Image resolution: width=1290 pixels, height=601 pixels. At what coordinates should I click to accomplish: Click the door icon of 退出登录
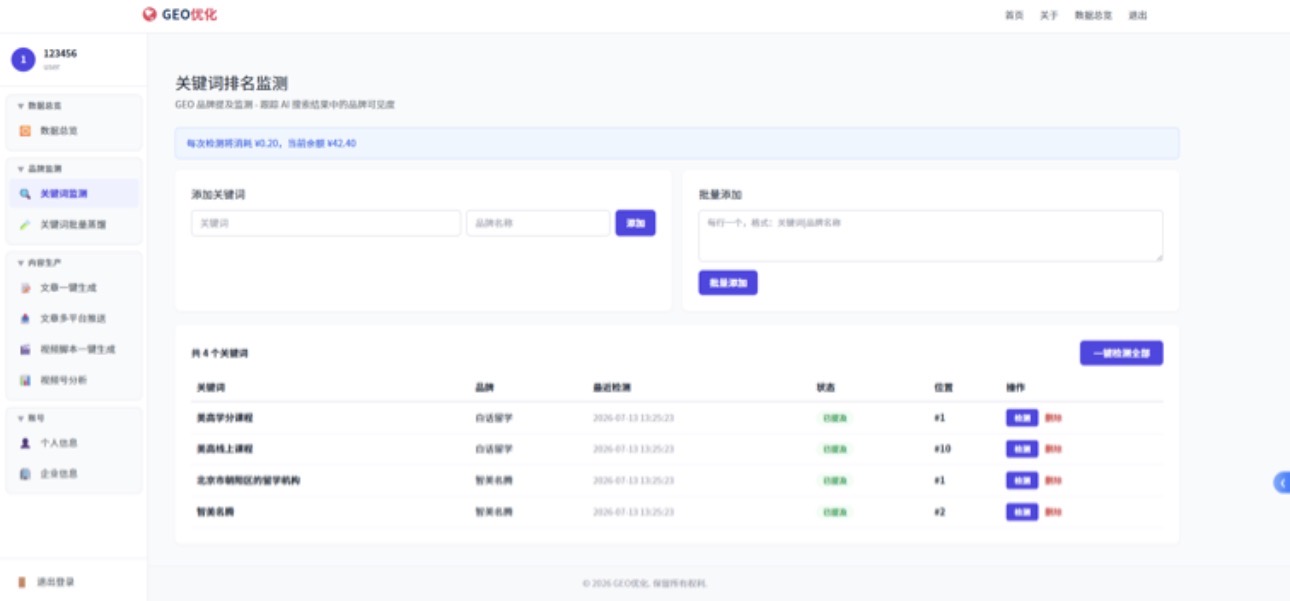click(23, 582)
